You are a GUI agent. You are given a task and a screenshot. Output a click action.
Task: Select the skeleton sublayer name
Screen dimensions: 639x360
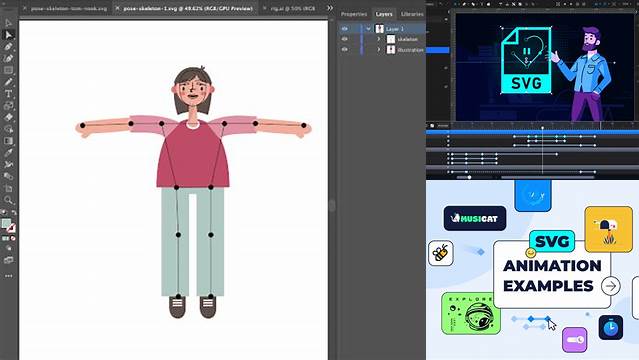point(408,39)
